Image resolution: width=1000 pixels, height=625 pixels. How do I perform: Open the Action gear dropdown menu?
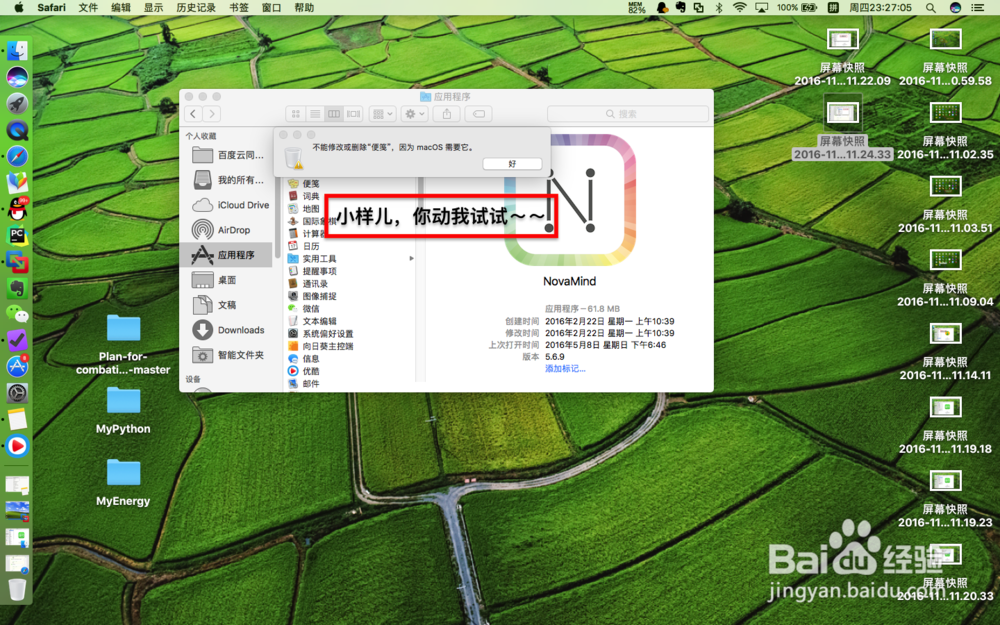point(414,114)
